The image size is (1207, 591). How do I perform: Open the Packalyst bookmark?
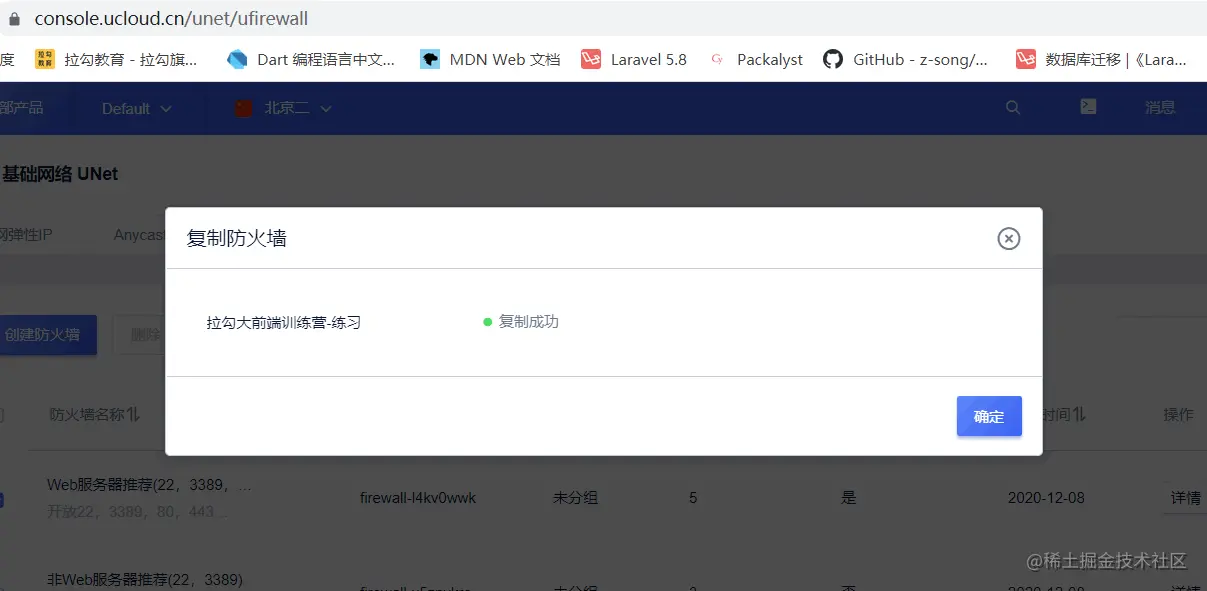tap(755, 59)
